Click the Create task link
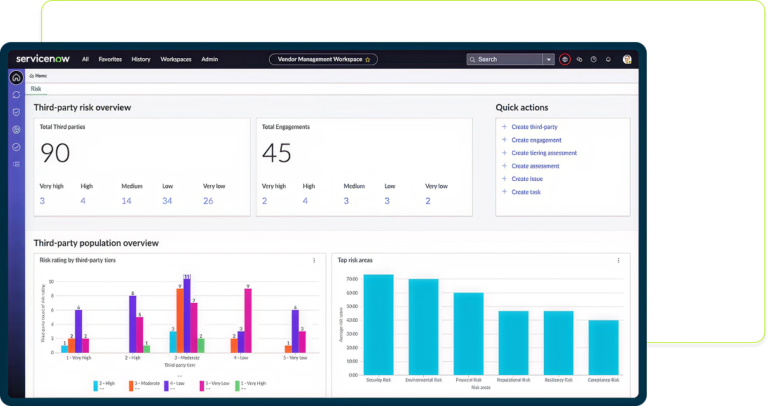This screenshot has height=406, width=768. [x=526, y=192]
